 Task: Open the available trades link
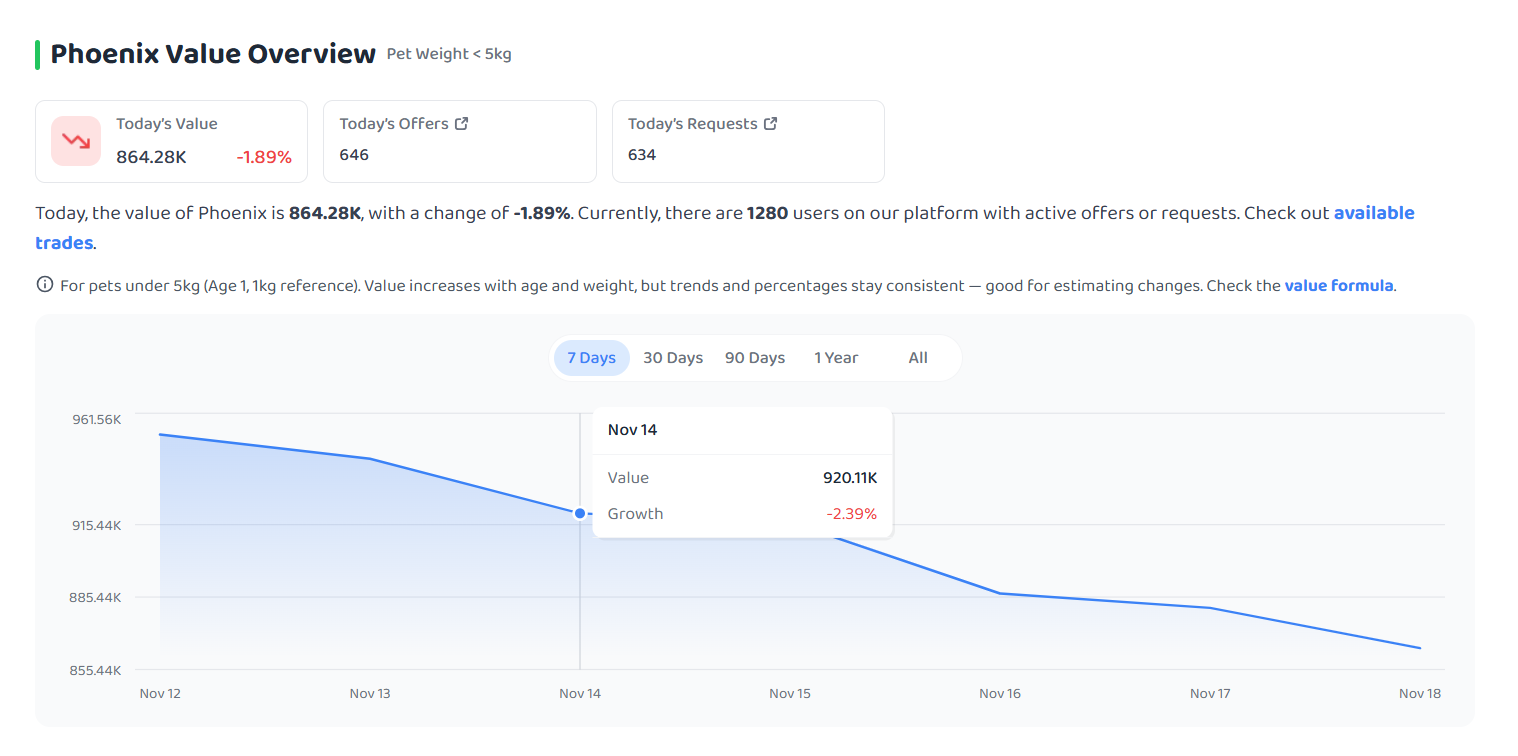coord(725,228)
